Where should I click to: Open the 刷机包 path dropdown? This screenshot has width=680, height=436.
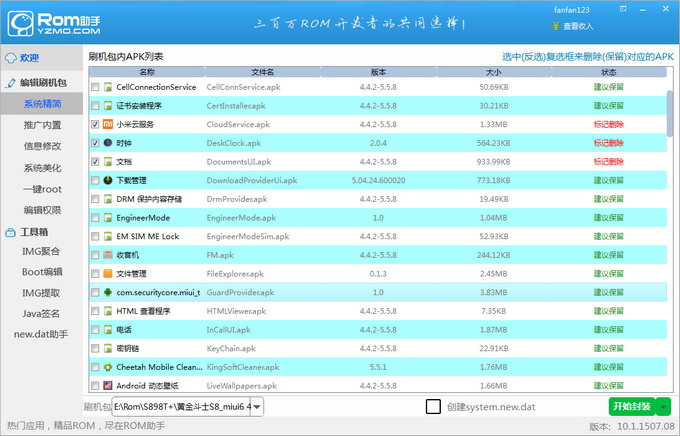click(x=257, y=406)
